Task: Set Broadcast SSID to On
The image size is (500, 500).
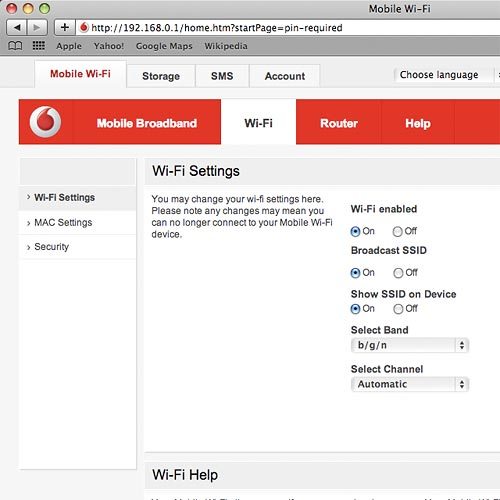Action: [355, 273]
